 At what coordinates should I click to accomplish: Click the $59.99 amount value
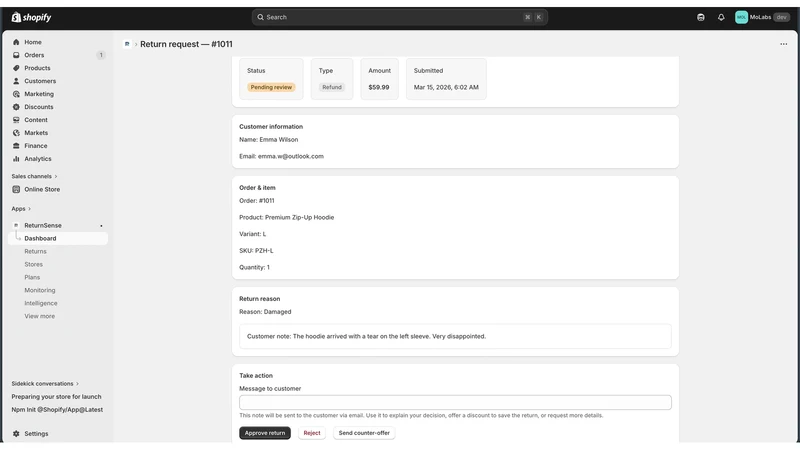point(379,87)
